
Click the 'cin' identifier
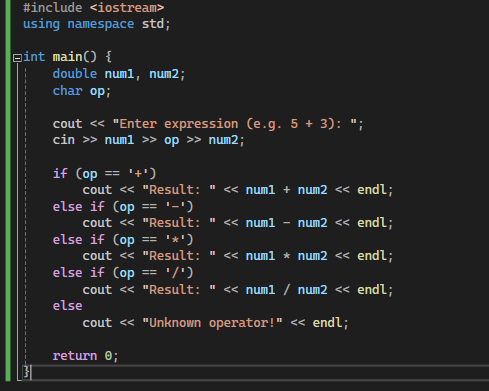click(64, 140)
